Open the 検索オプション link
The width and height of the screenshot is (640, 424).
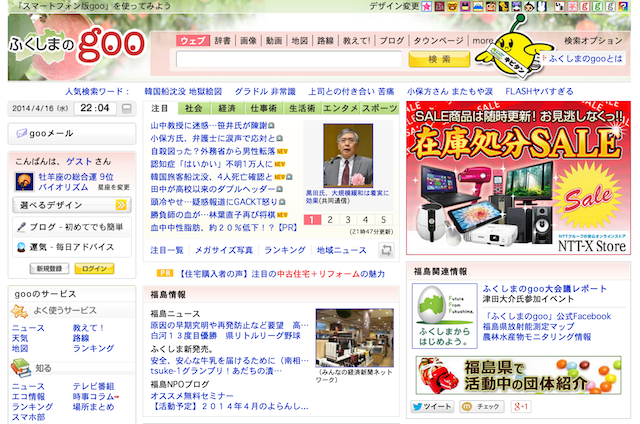(x=593, y=41)
